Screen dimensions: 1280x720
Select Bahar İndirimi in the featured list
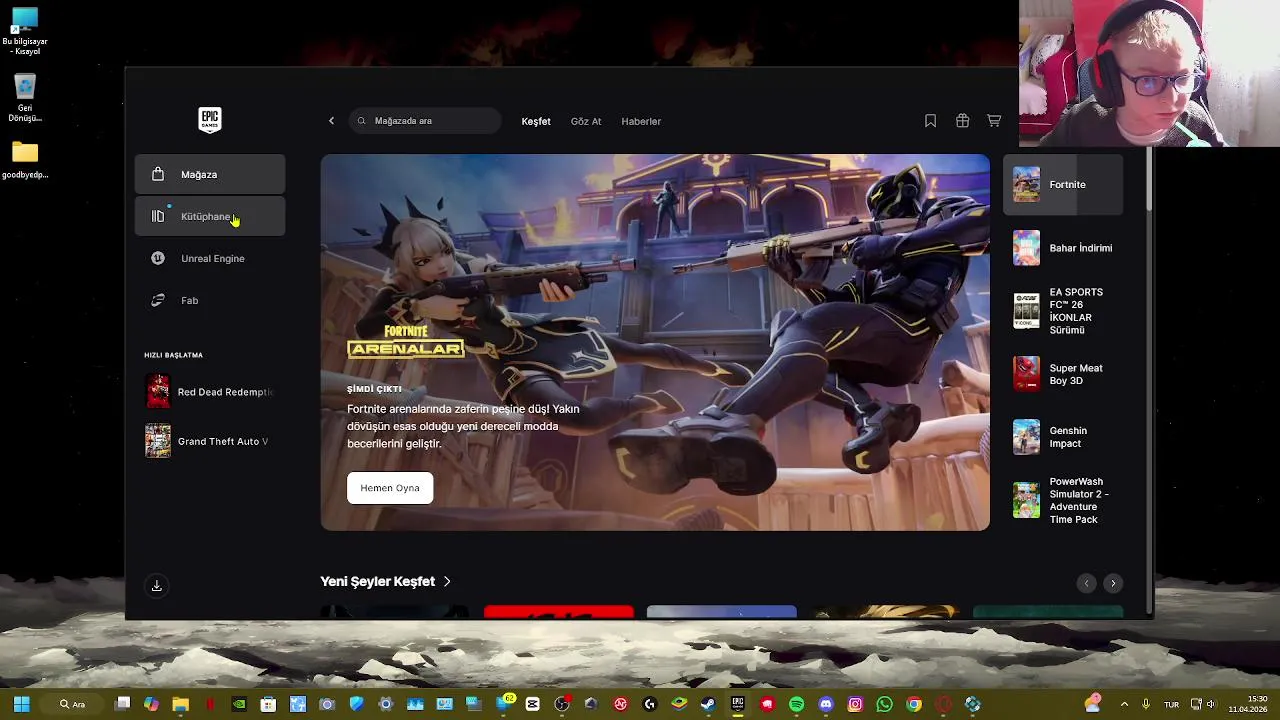coord(1063,248)
